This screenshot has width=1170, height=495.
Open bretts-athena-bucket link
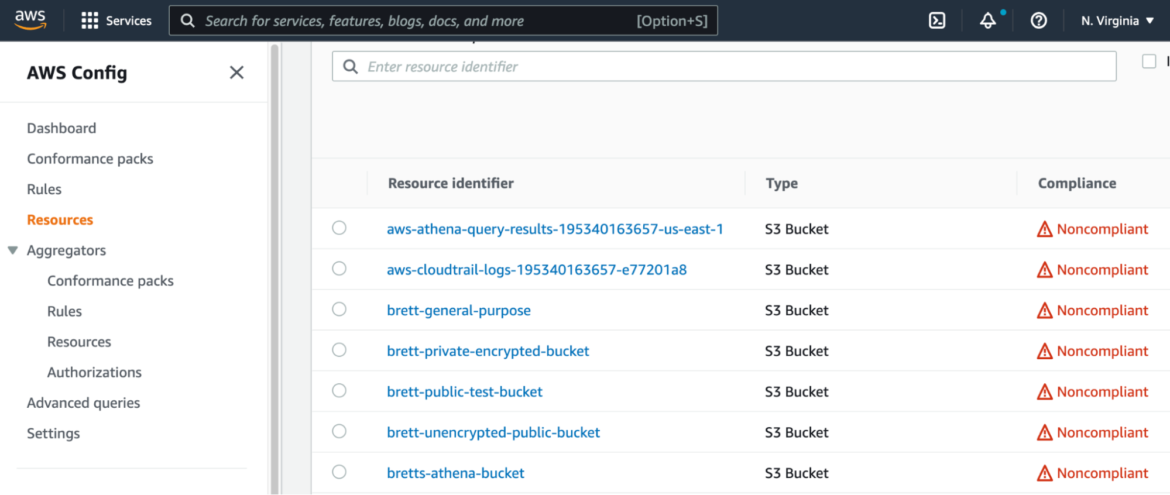point(455,473)
